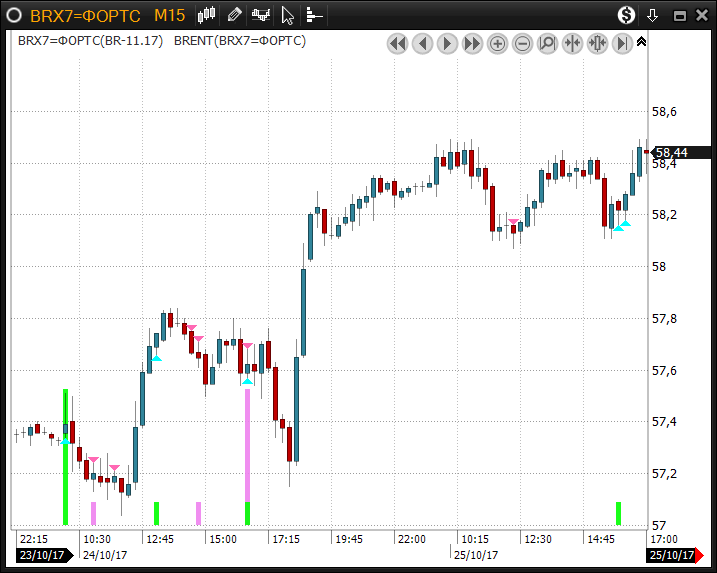Click the magnifier zoom-area tool

click(547, 43)
